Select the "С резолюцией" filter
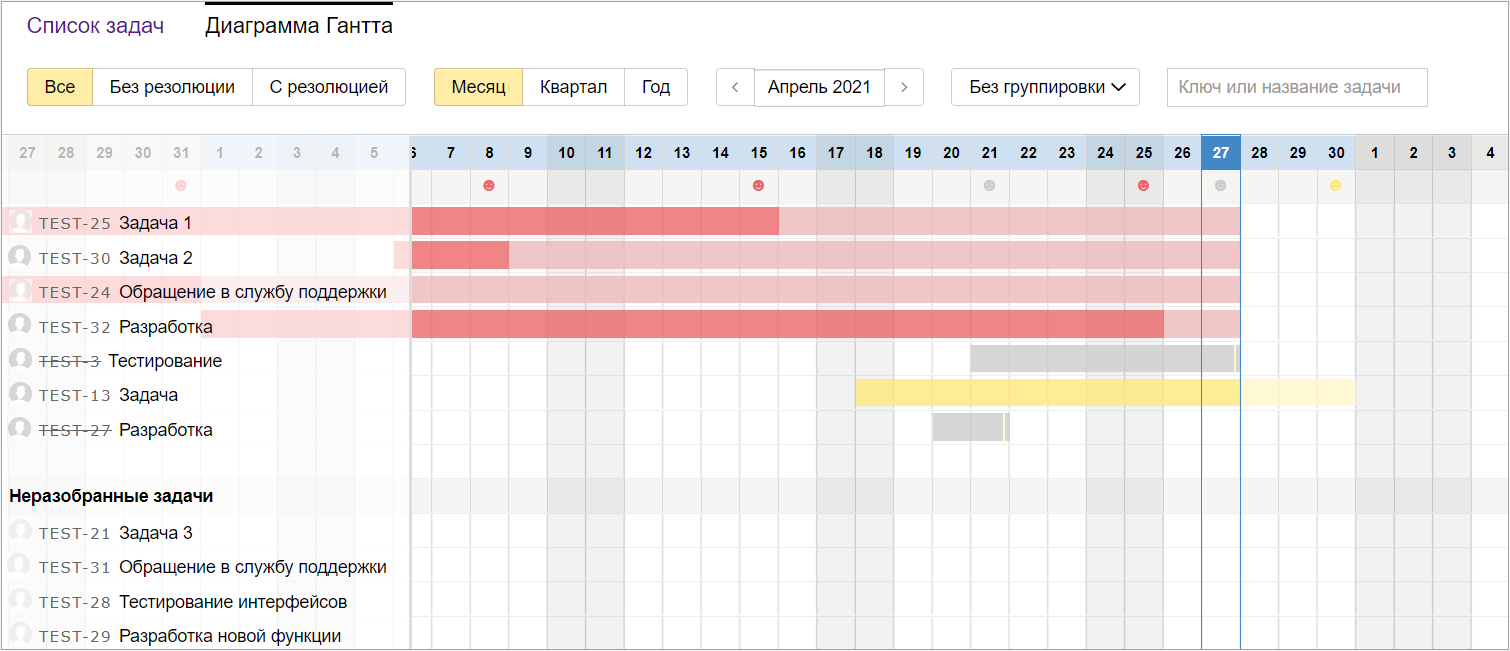This screenshot has height=651, width=1510. (329, 87)
